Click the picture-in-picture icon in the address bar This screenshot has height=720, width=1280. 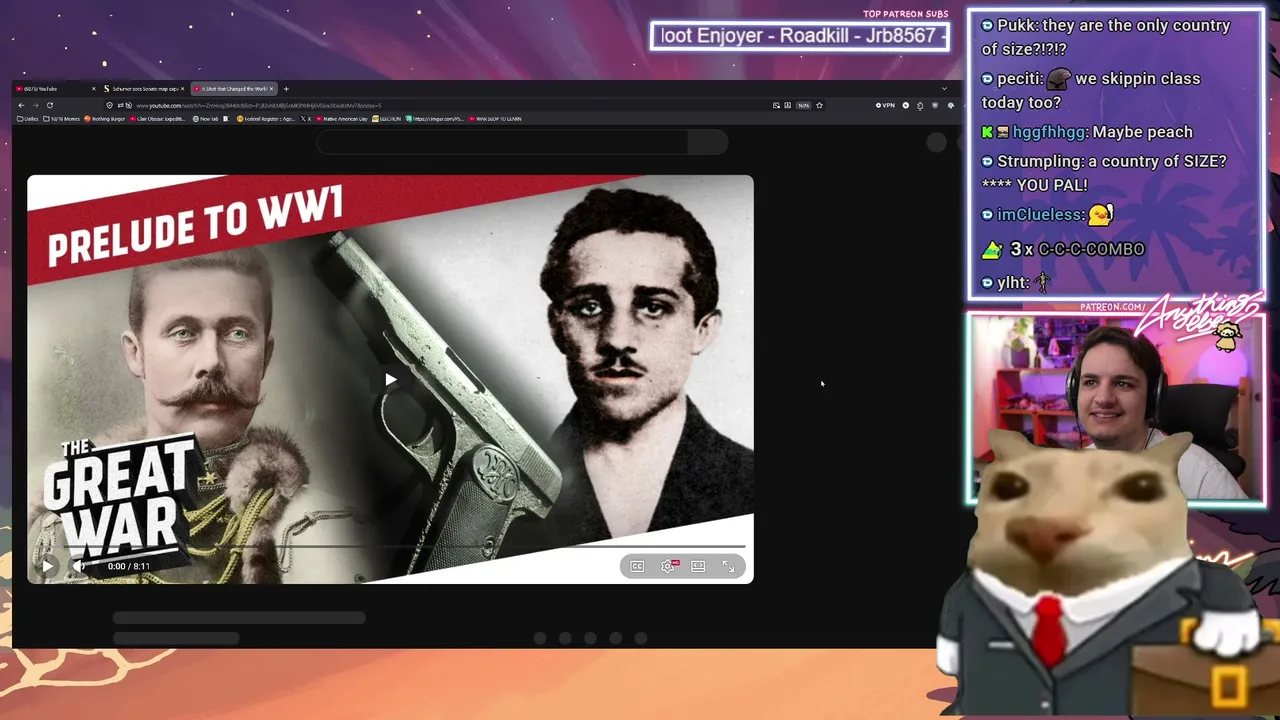click(x=776, y=105)
